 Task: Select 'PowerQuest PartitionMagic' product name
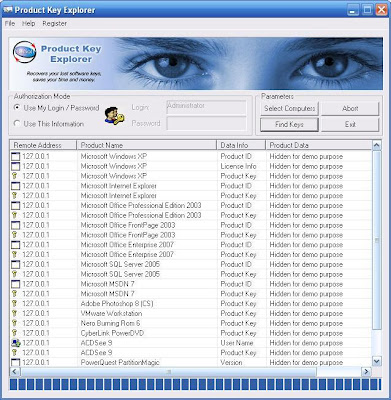[120, 362]
